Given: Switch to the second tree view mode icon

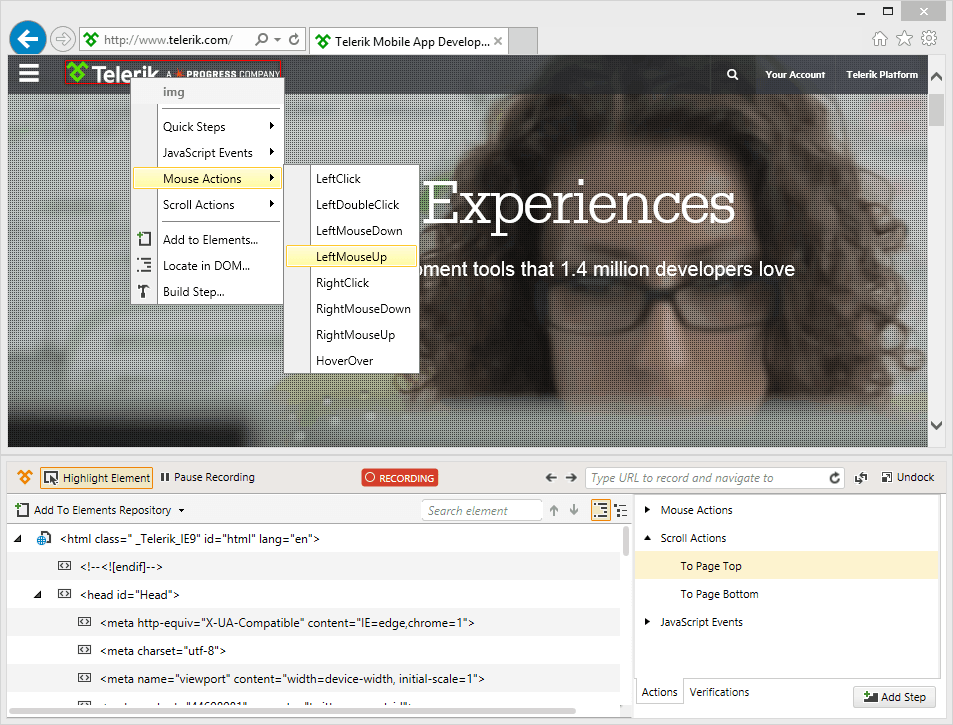Looking at the screenshot, I should tap(621, 510).
